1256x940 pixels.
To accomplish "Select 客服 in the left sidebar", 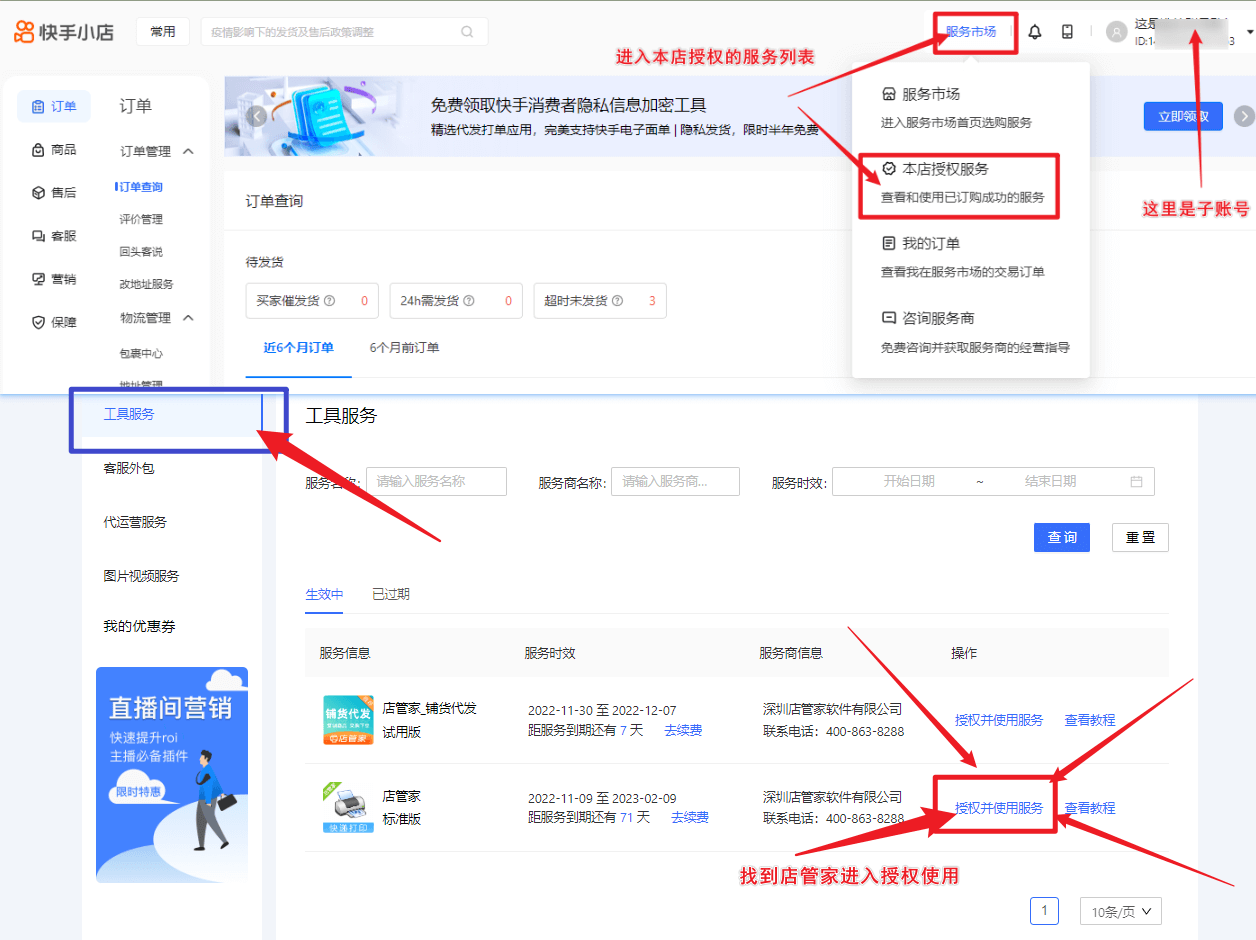I will [54, 236].
